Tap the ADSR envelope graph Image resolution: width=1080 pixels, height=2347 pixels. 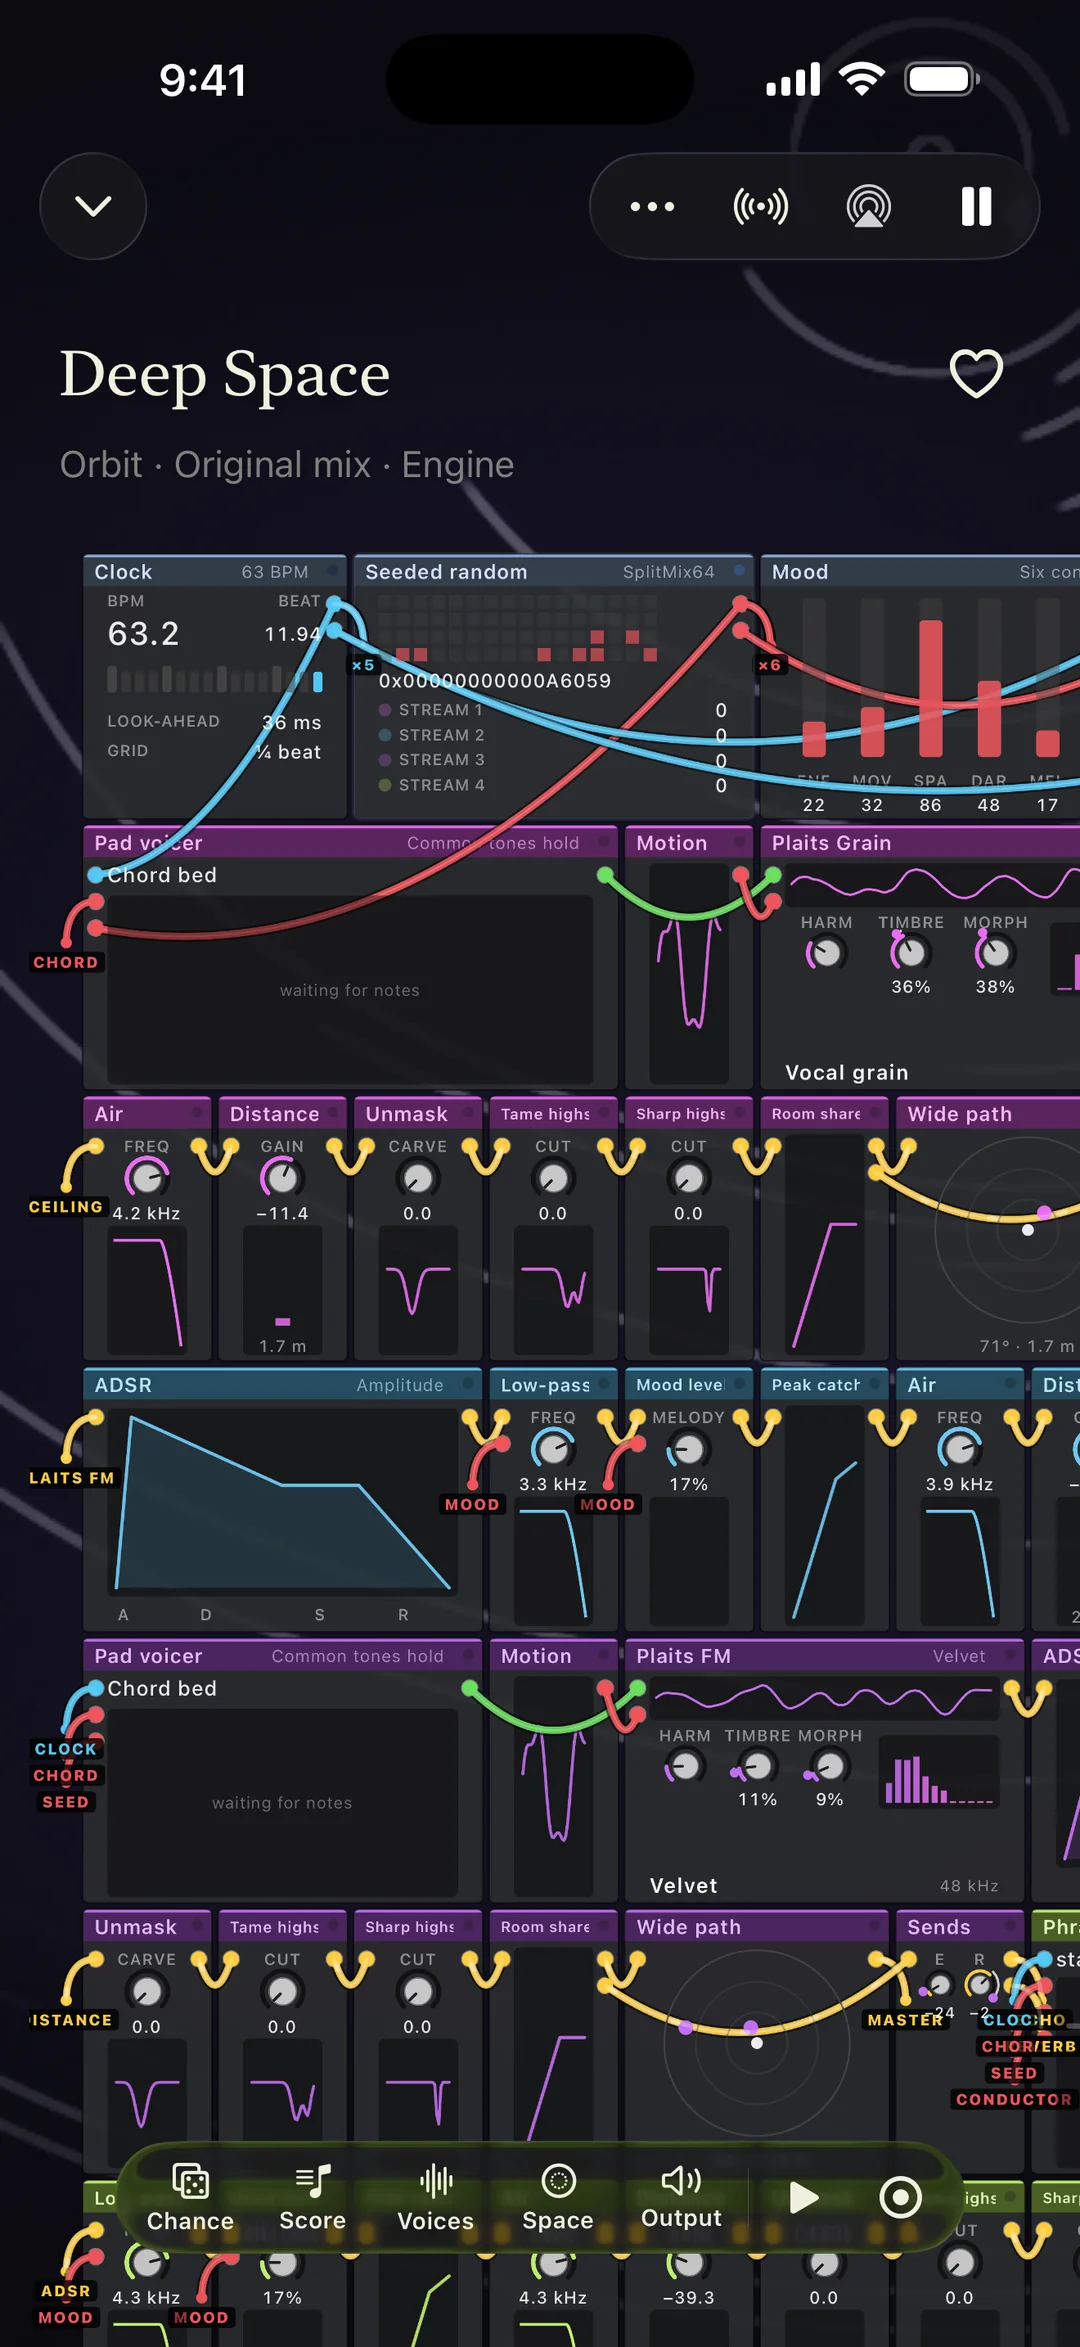coord(282,1503)
